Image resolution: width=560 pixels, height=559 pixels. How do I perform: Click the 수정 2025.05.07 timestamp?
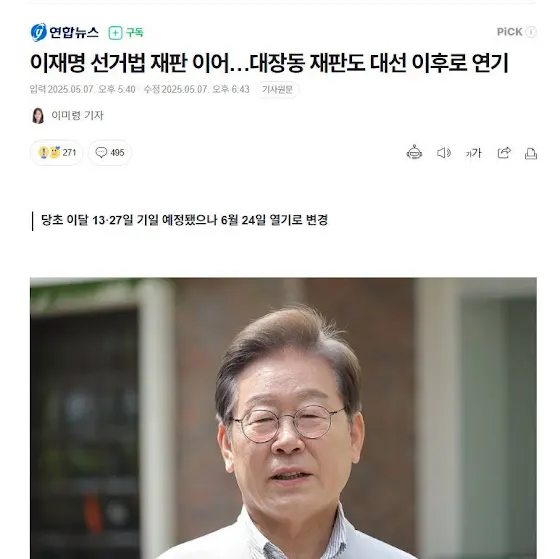tap(196, 89)
